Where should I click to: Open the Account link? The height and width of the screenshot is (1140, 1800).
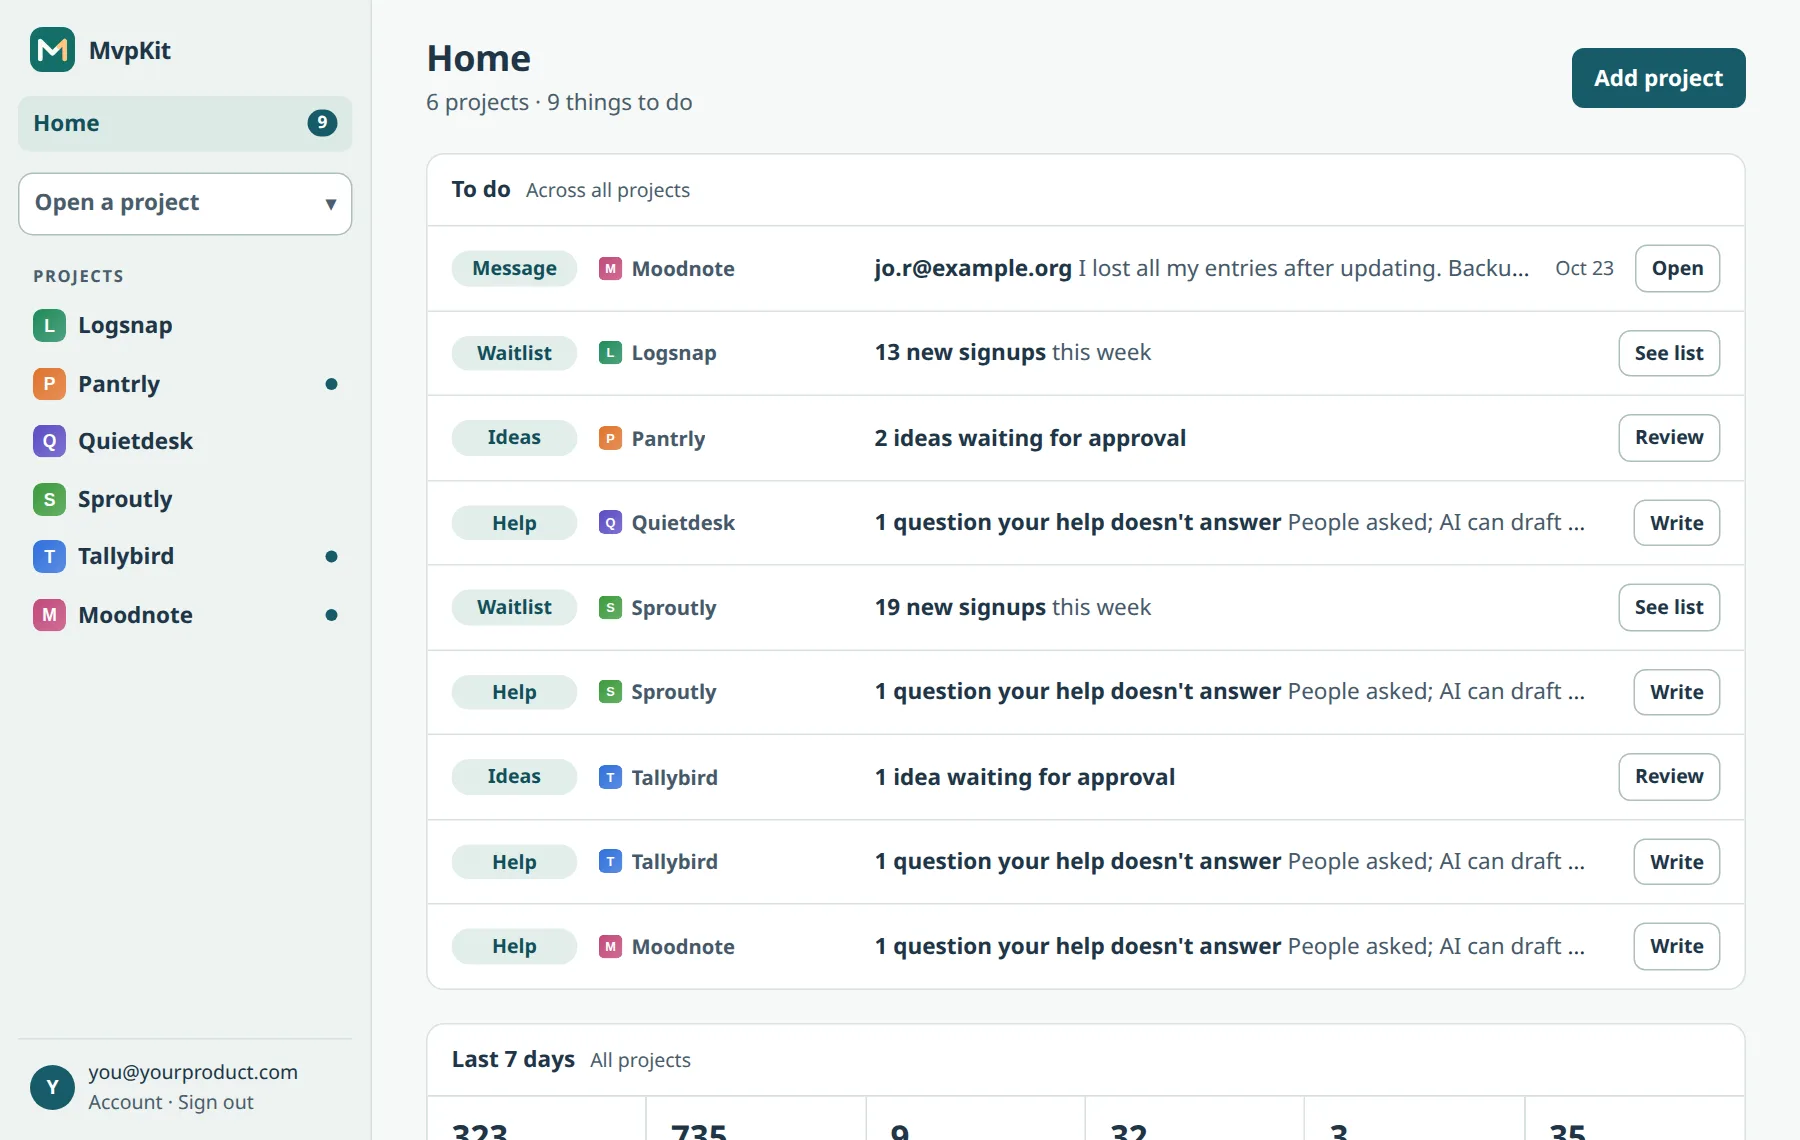(x=125, y=1102)
